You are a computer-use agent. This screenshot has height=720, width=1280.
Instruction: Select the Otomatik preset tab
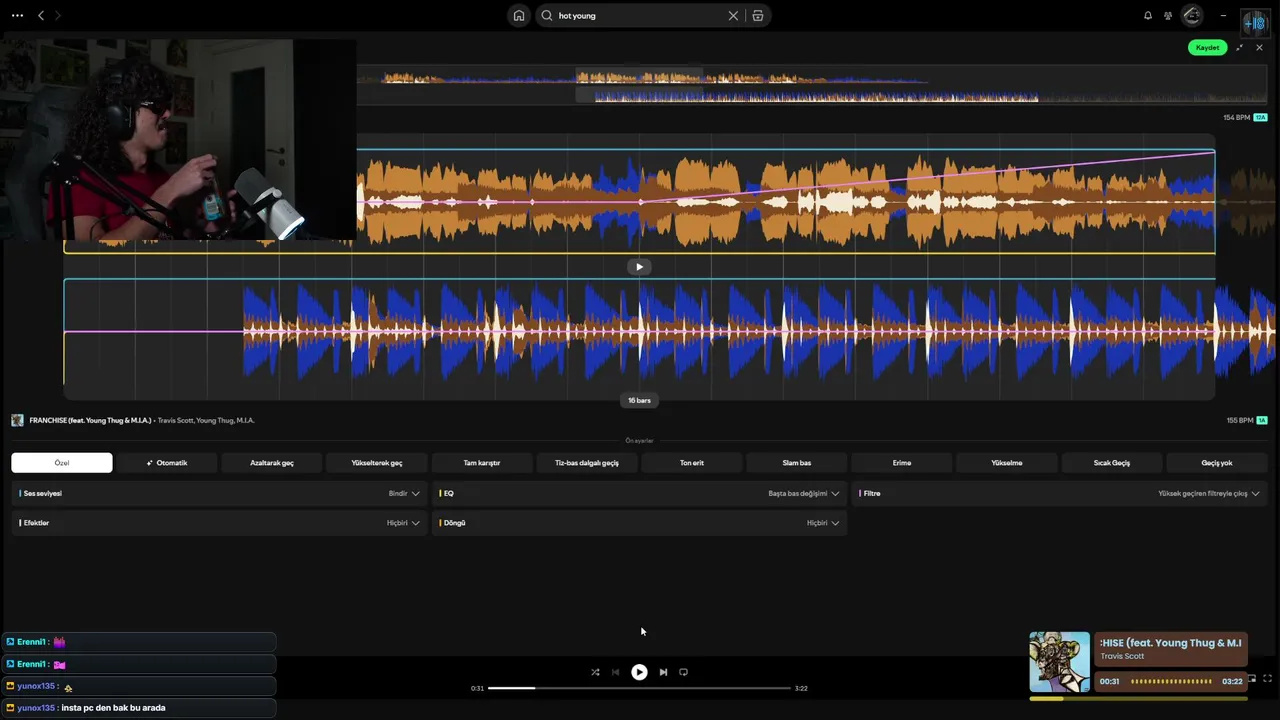(167, 463)
